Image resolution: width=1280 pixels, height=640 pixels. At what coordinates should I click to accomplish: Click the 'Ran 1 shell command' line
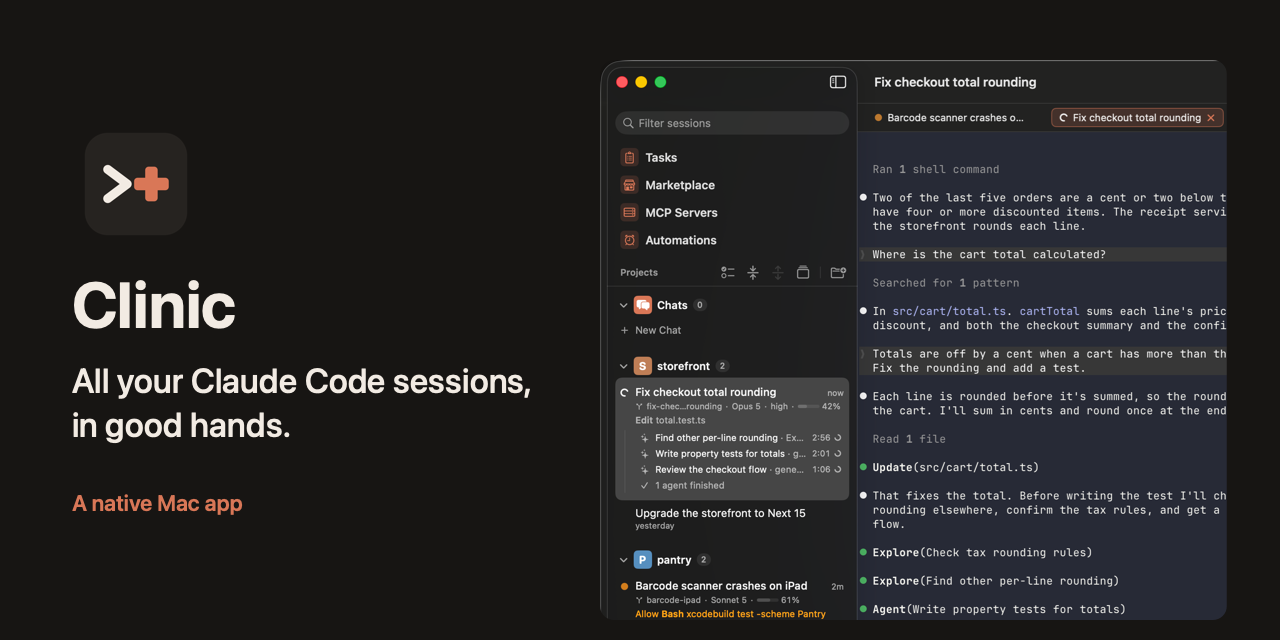click(x=936, y=170)
